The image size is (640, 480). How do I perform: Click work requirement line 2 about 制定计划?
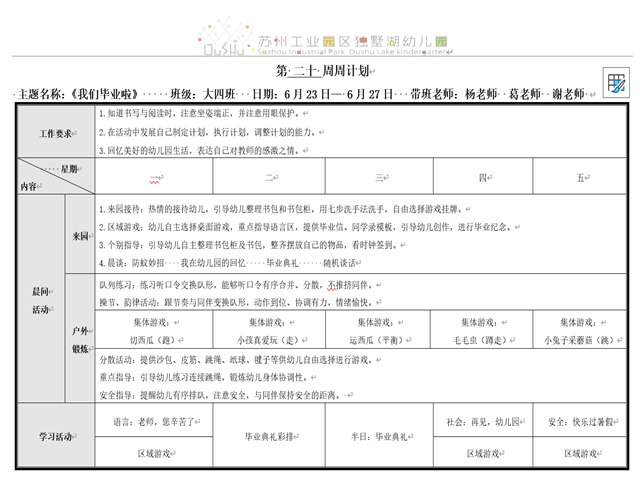pos(209,132)
